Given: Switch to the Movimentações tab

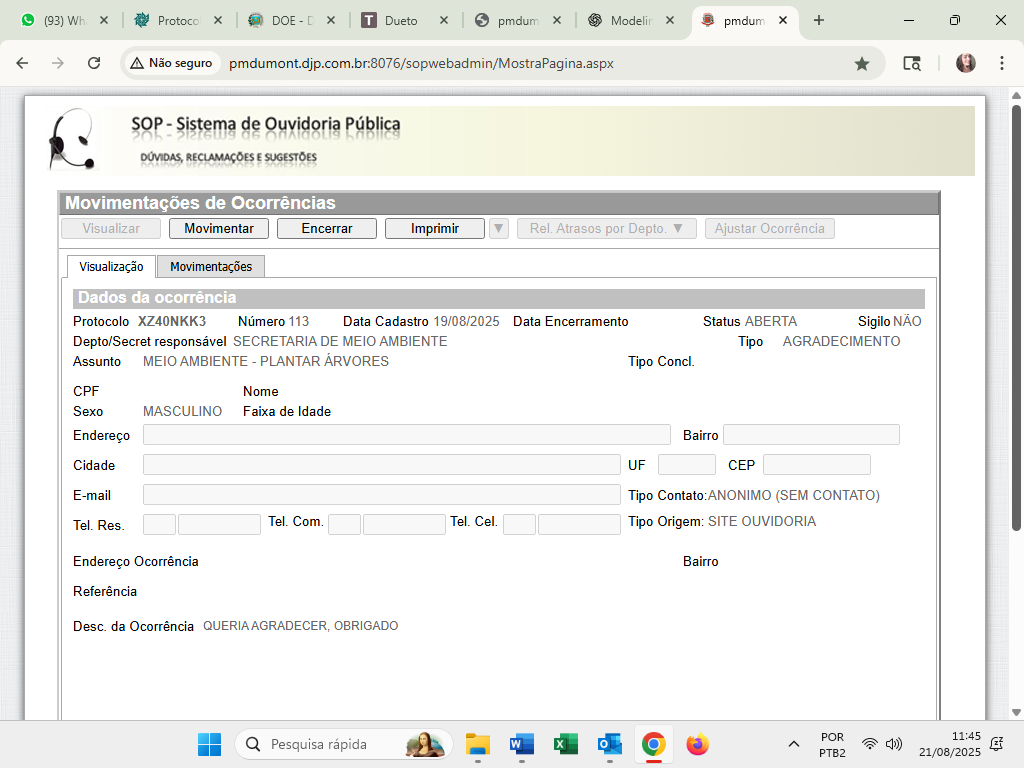Looking at the screenshot, I should tap(211, 267).
